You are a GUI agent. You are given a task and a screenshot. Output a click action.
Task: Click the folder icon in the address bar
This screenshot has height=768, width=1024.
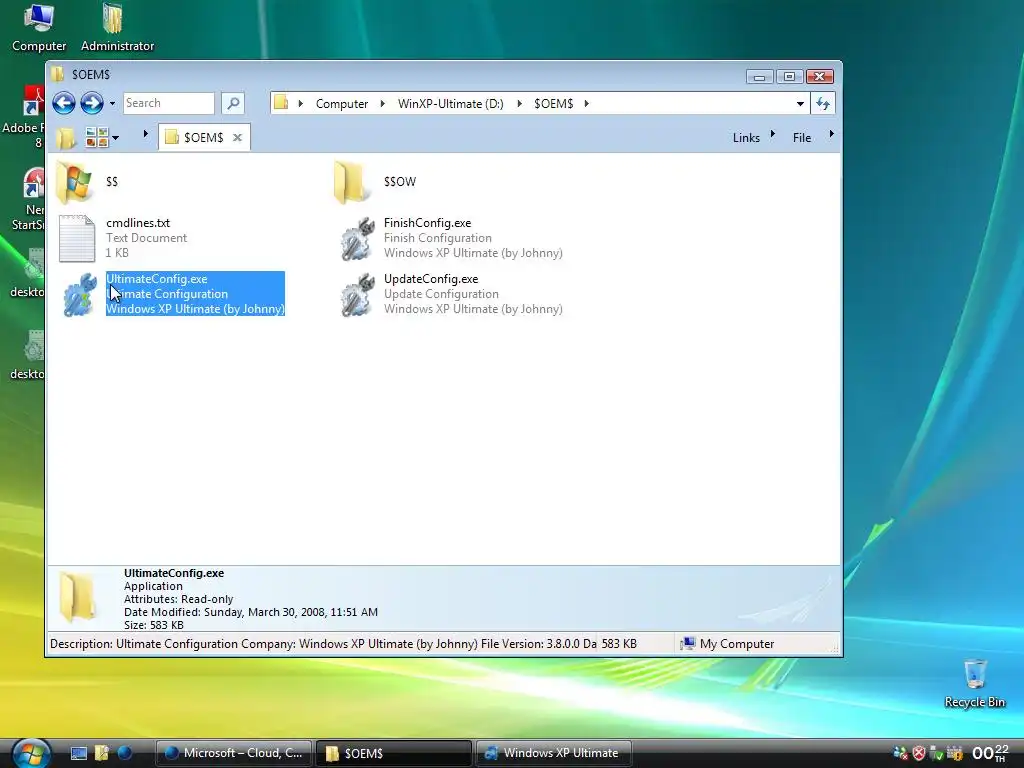click(281, 103)
